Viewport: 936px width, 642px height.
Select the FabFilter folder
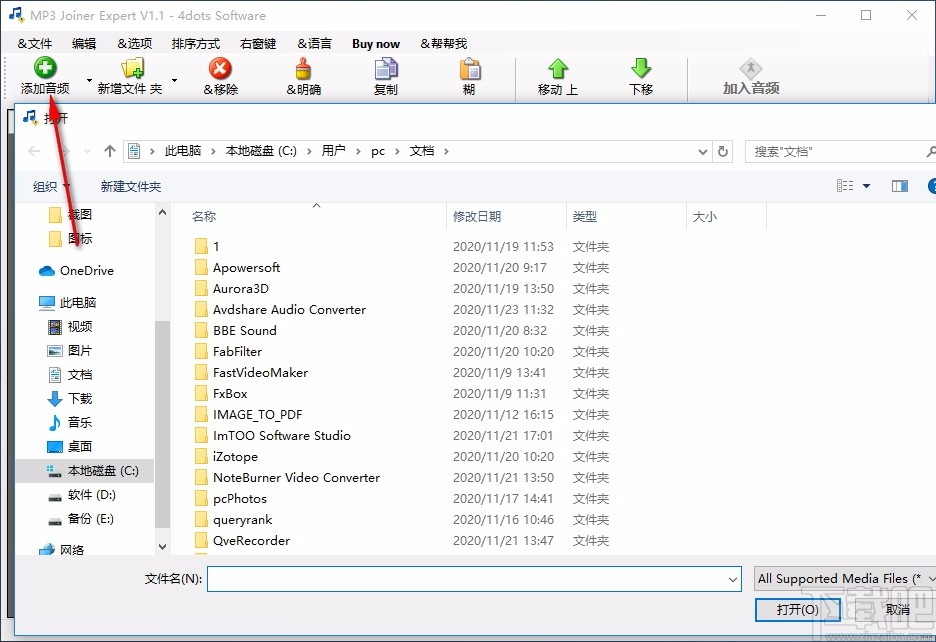229,351
